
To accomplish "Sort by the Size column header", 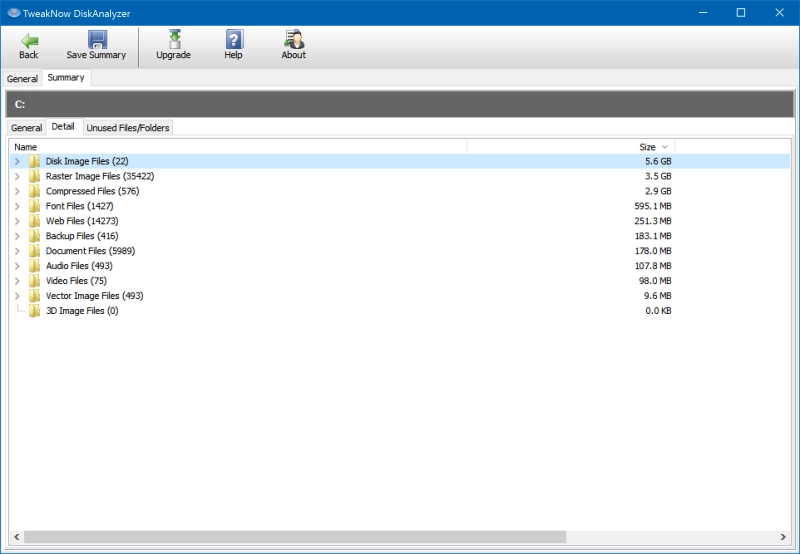I will point(571,147).
